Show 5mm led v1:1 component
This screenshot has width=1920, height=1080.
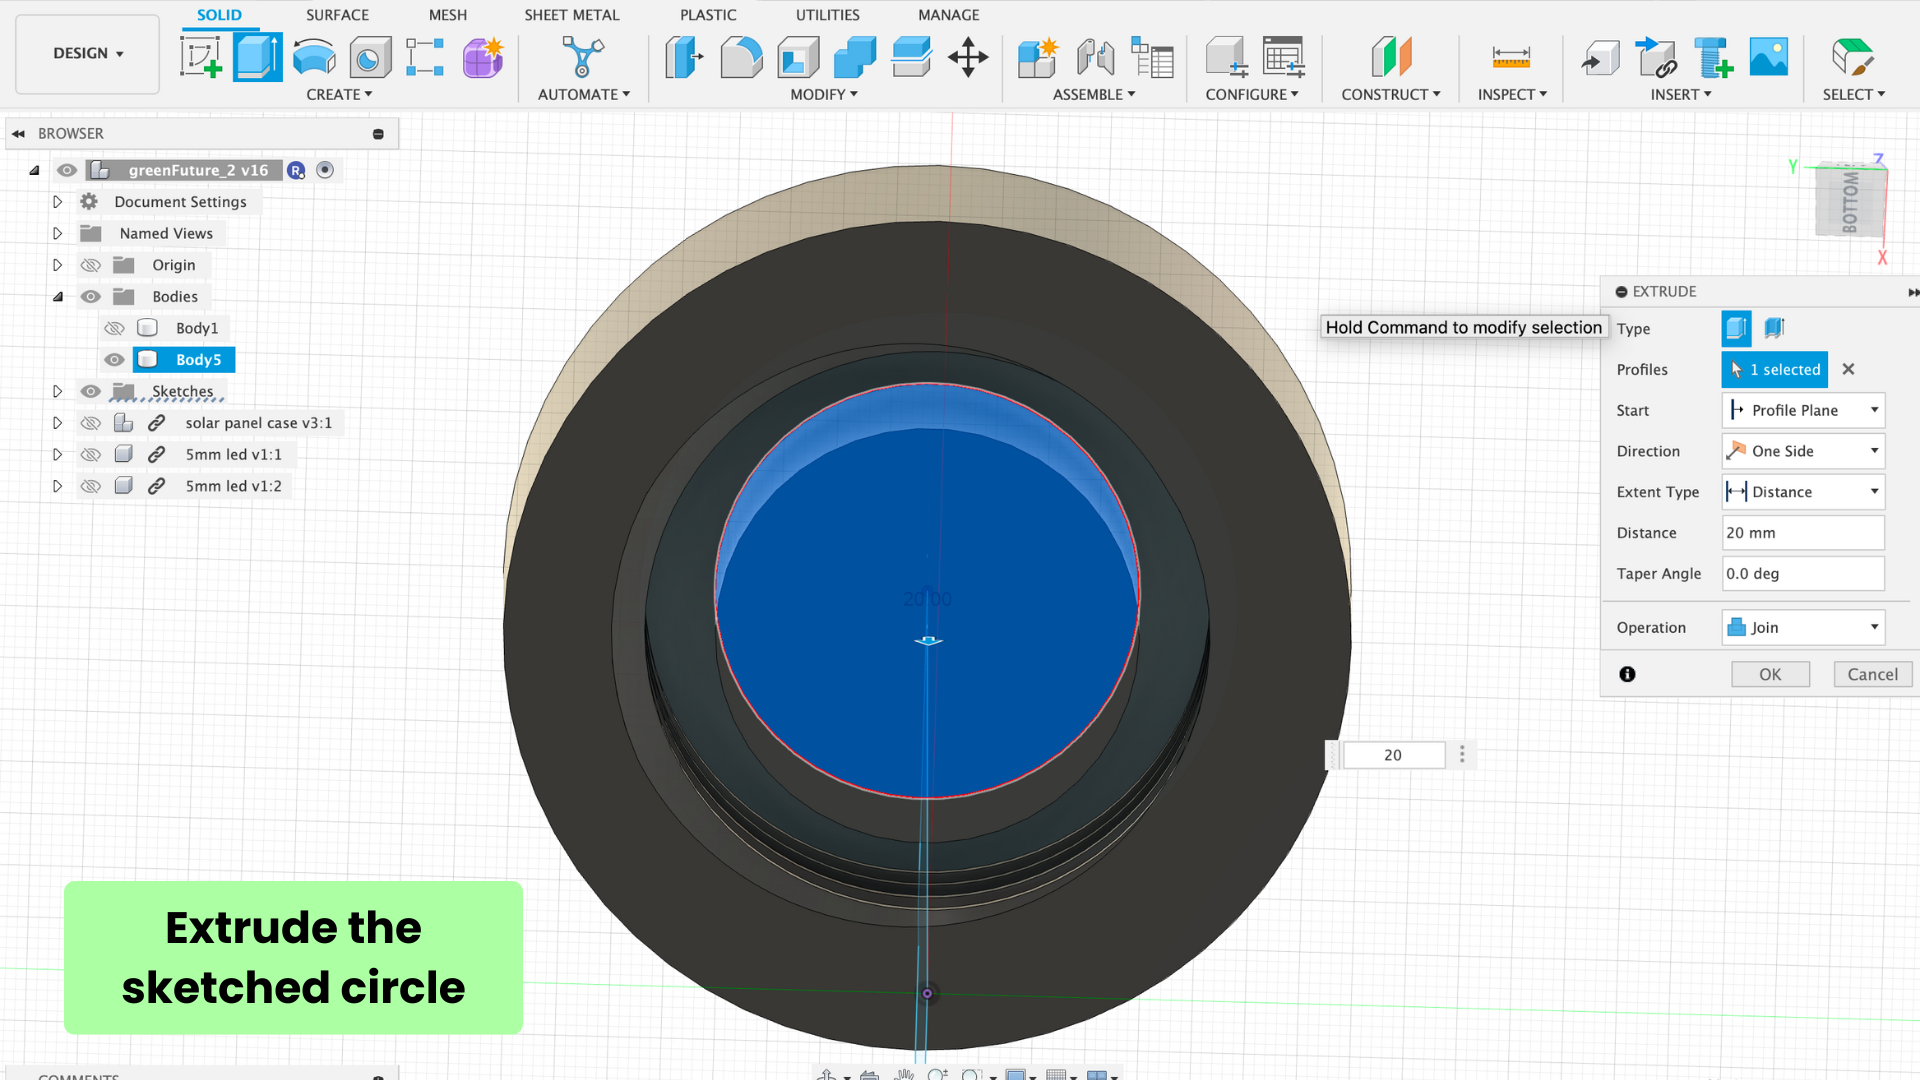[x=90, y=454]
